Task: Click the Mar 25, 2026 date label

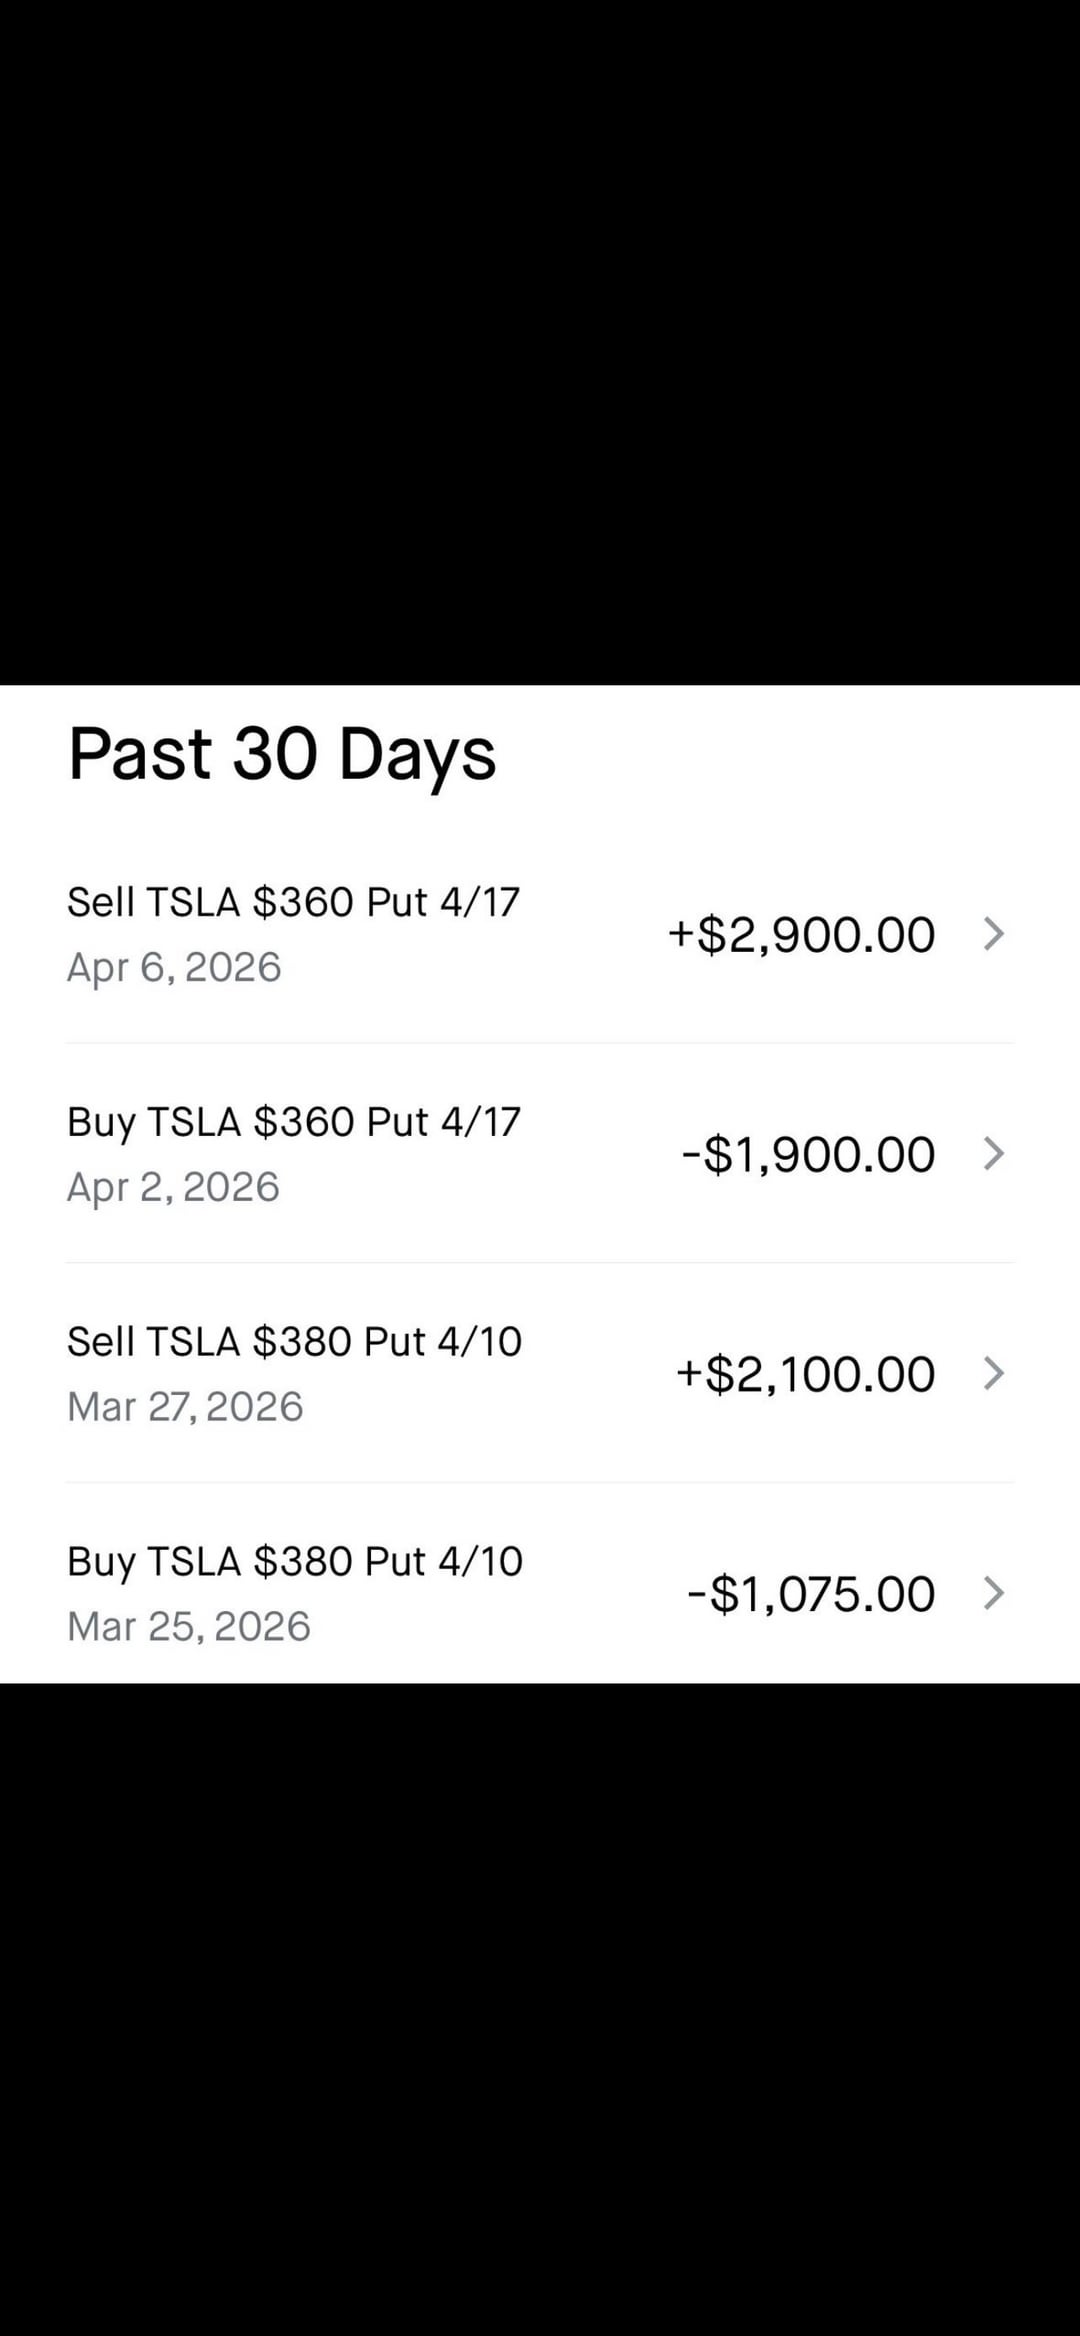Action: point(189,1626)
